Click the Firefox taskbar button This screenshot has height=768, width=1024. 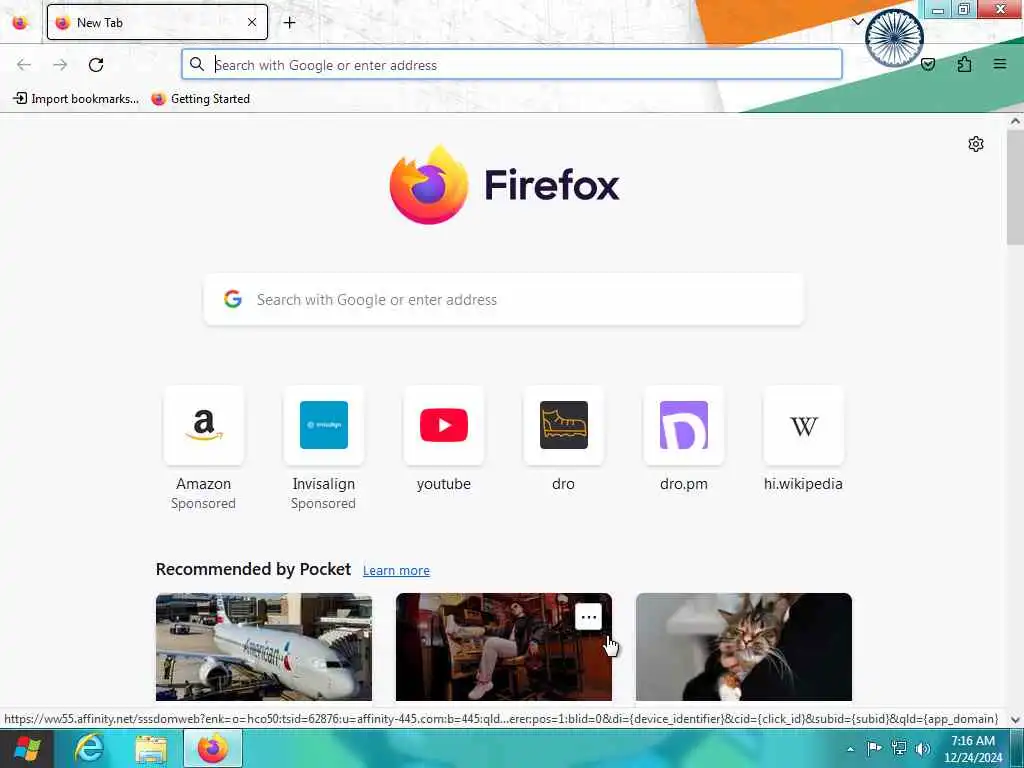pyautogui.click(x=212, y=748)
